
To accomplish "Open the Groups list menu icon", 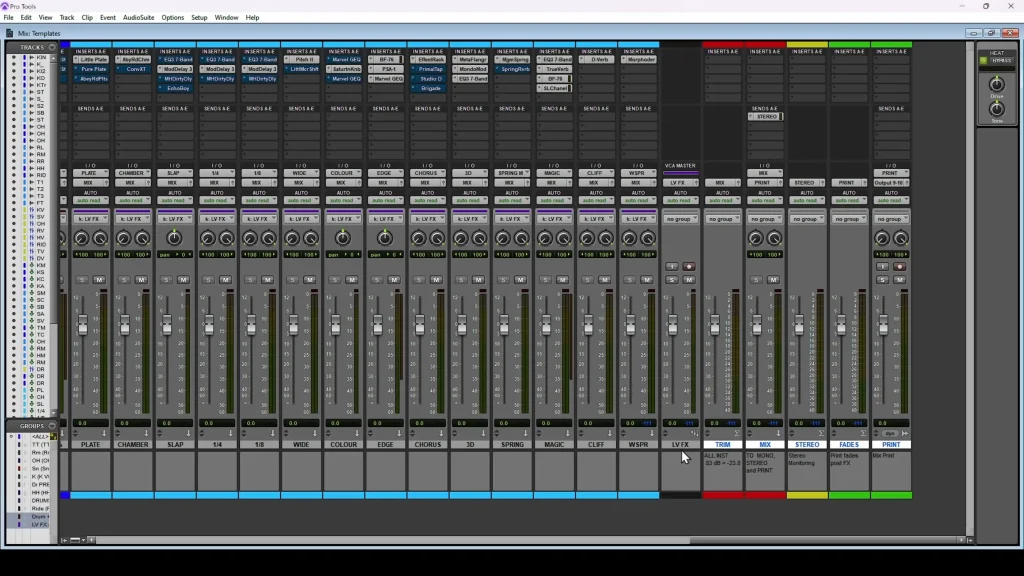I will [52, 426].
